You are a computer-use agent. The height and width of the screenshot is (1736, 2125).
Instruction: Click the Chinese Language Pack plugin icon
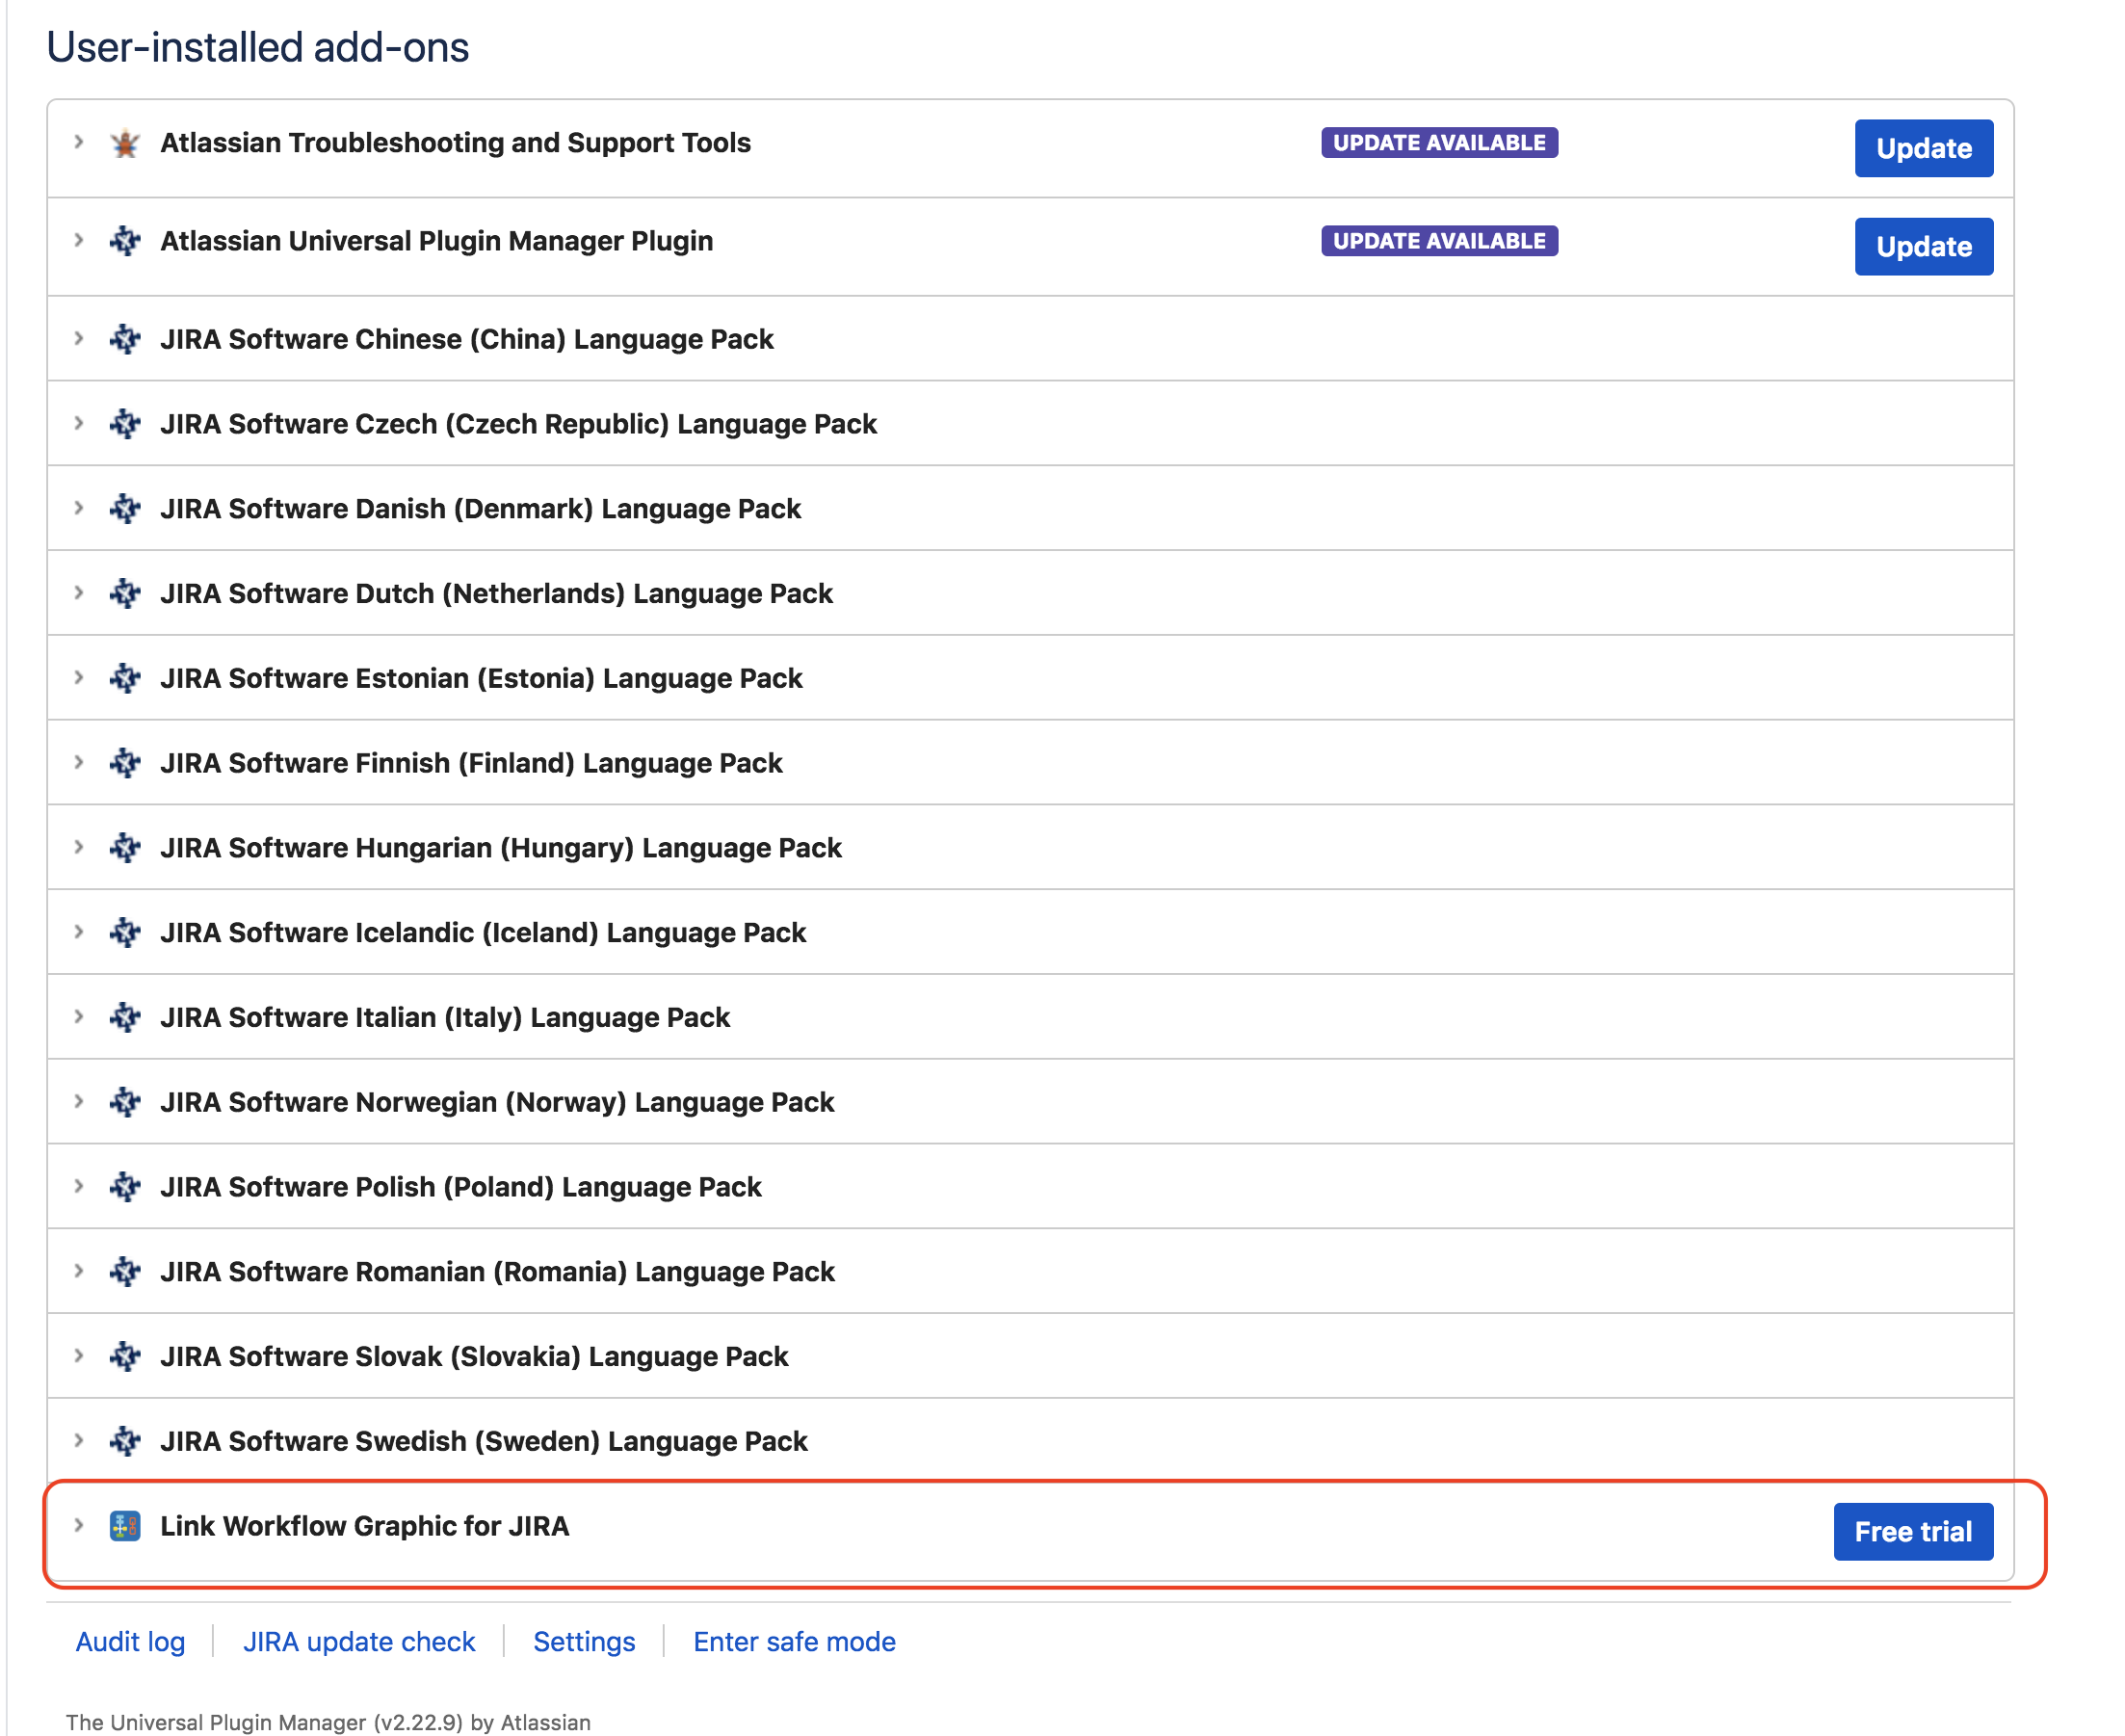[125, 339]
